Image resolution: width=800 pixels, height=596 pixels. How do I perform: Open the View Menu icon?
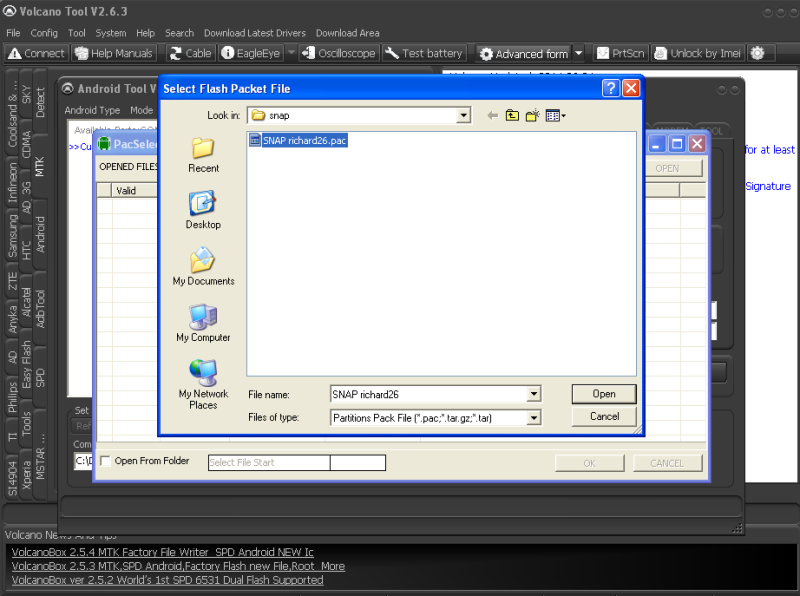(556, 116)
